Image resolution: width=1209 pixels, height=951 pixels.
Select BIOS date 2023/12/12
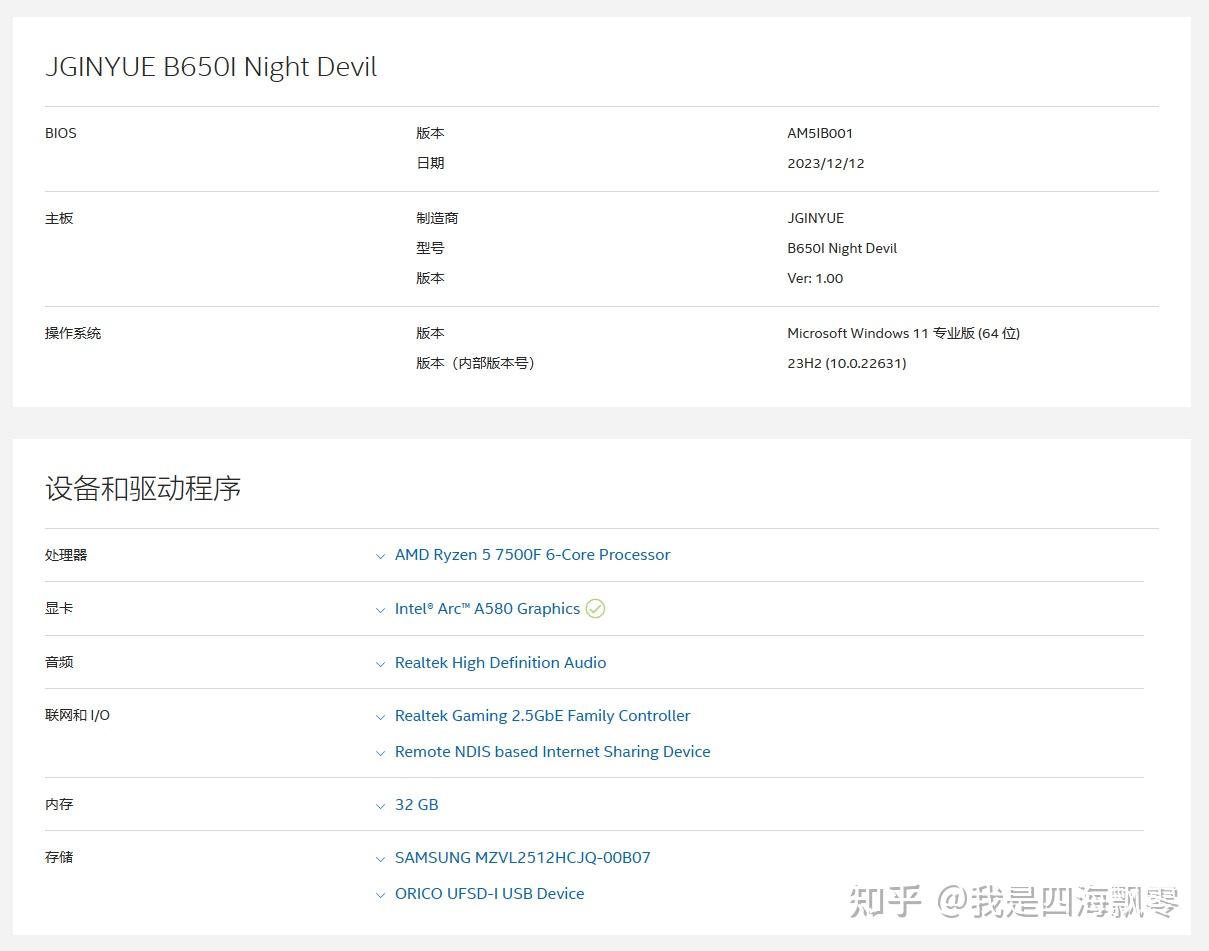coord(826,163)
